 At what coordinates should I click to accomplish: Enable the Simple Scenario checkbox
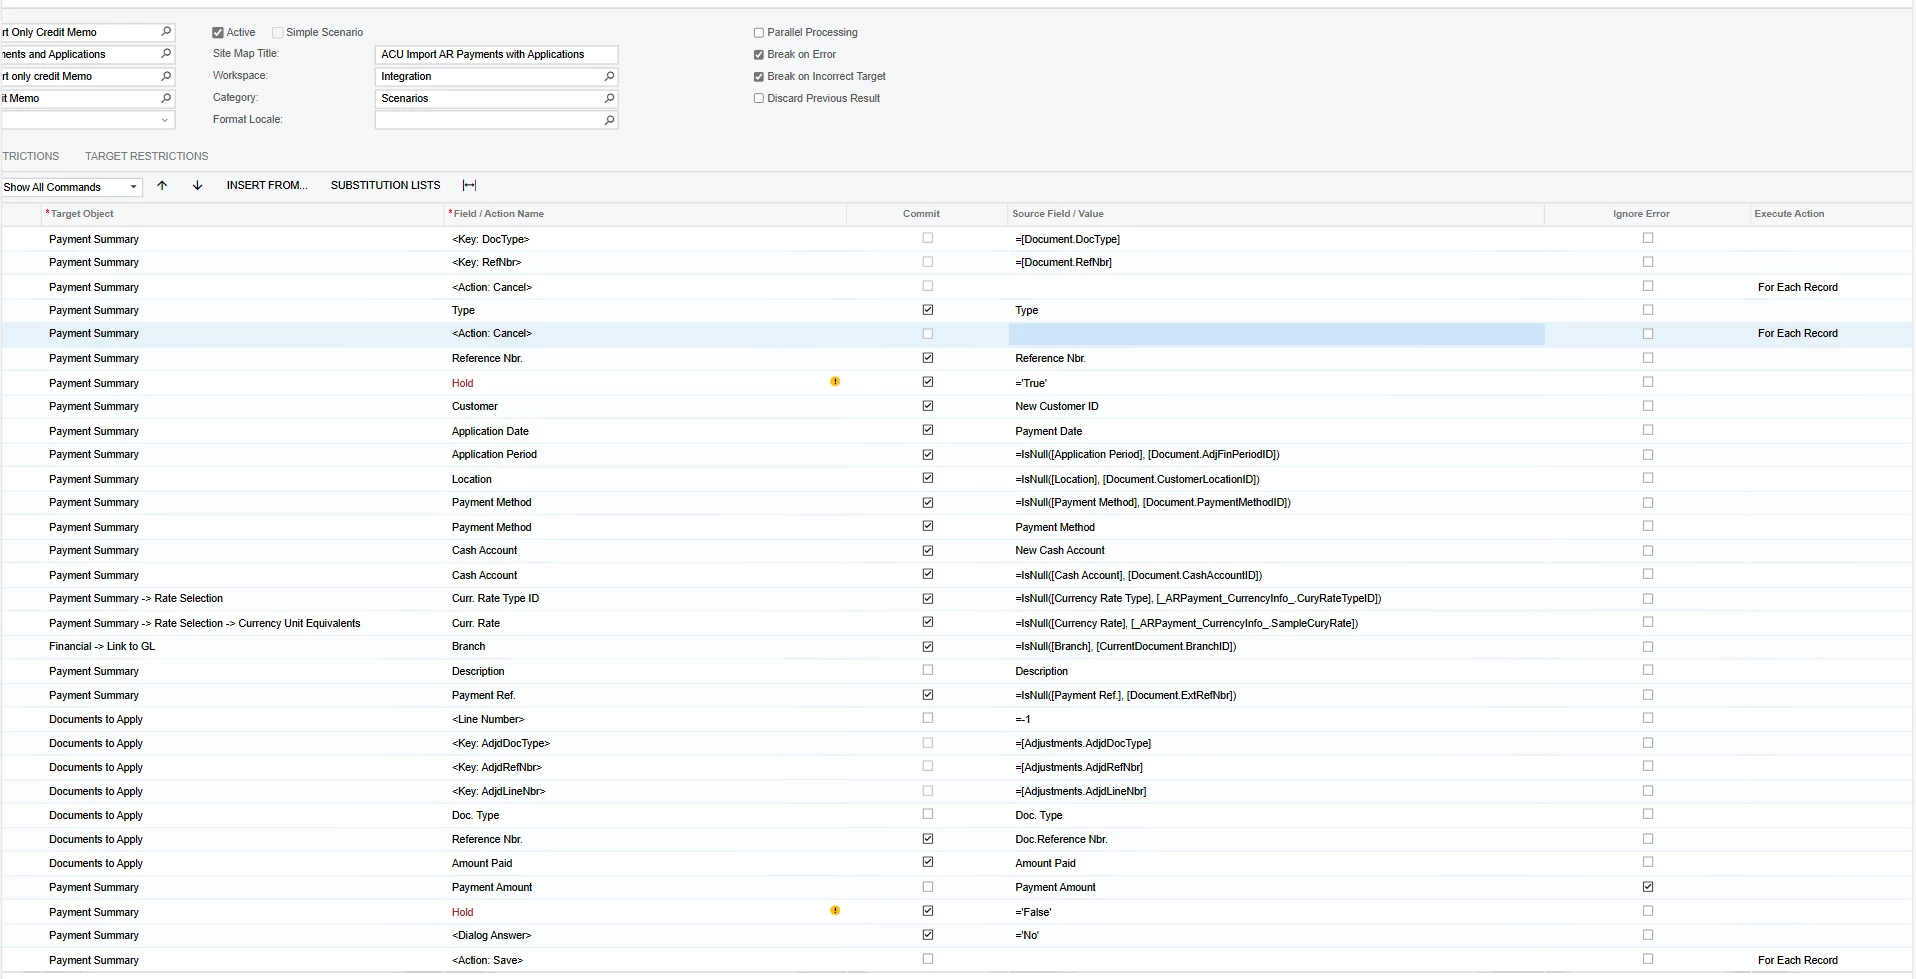tap(278, 33)
